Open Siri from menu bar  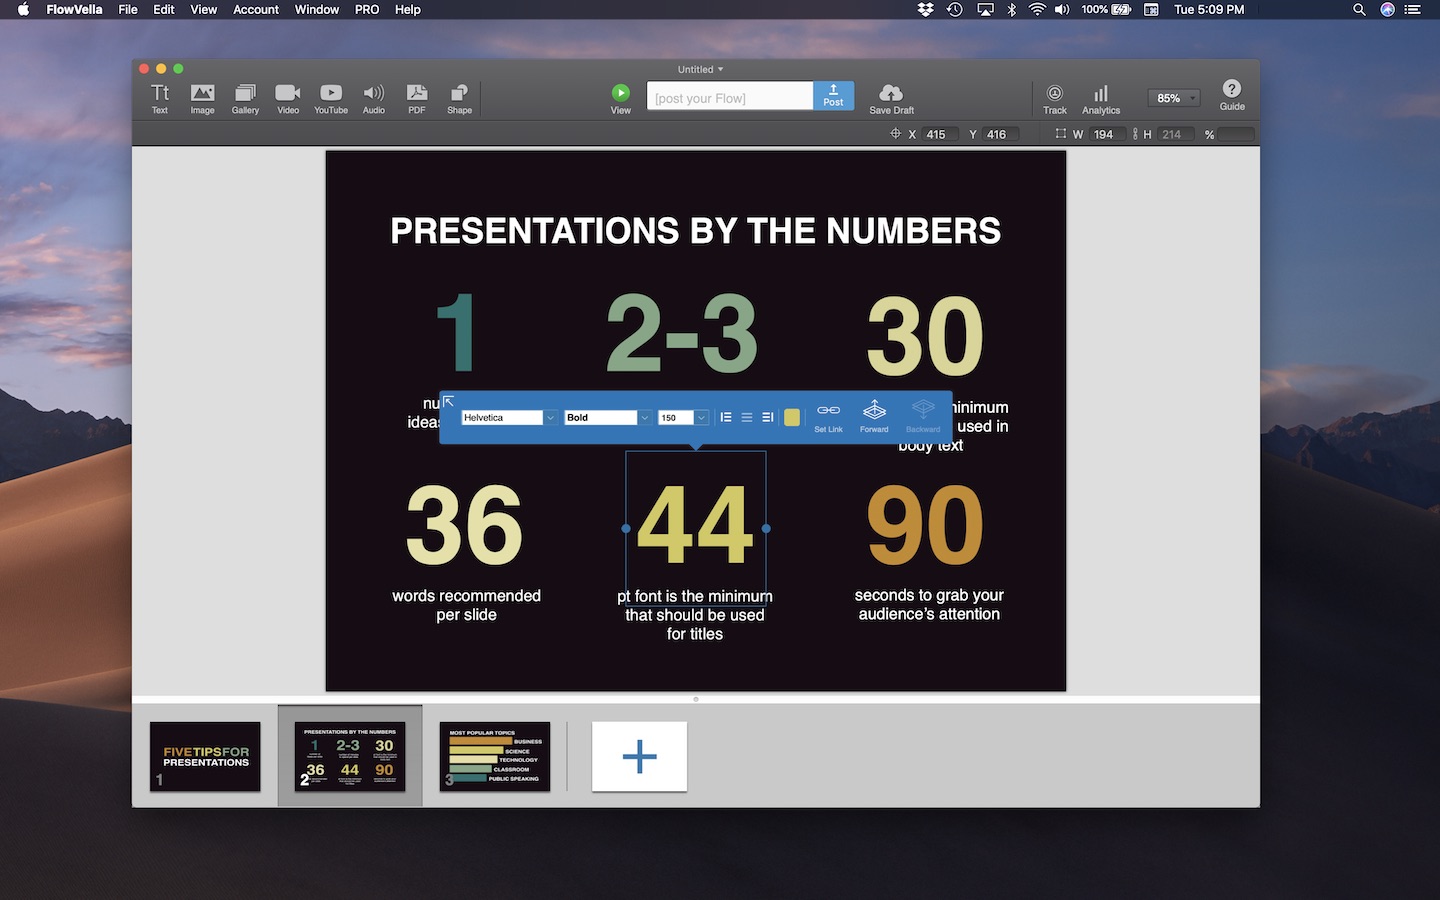click(x=1387, y=9)
